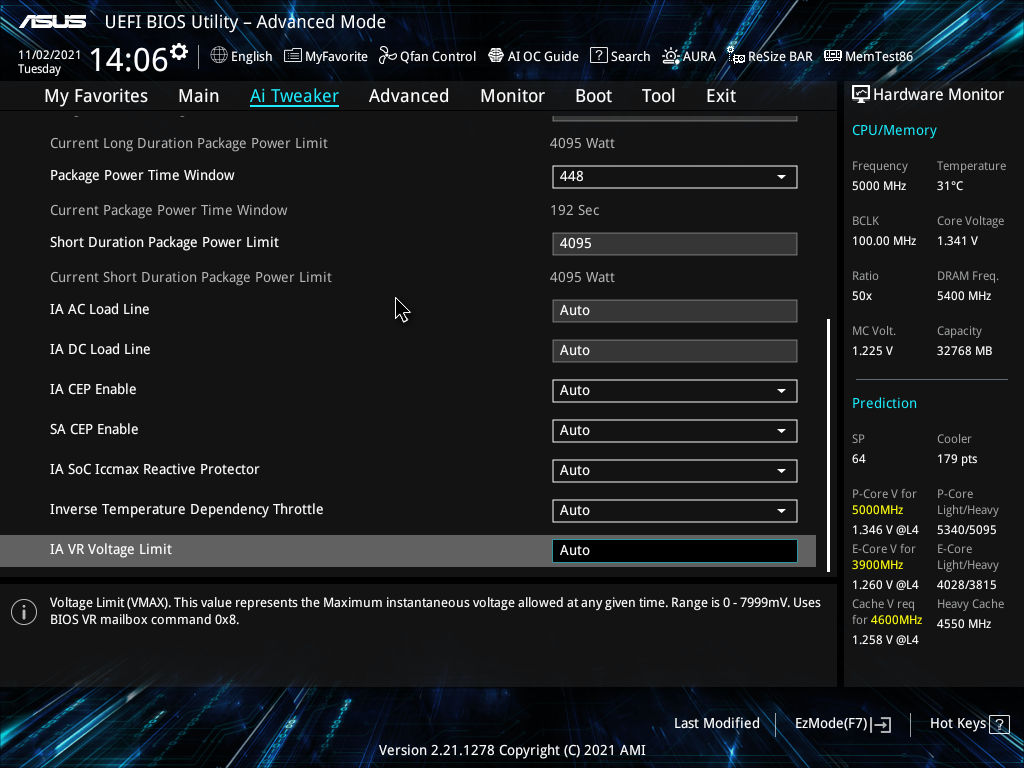1024x768 pixels.
Task: Select Short Duration Package Power Limit label
Action: click(x=165, y=242)
